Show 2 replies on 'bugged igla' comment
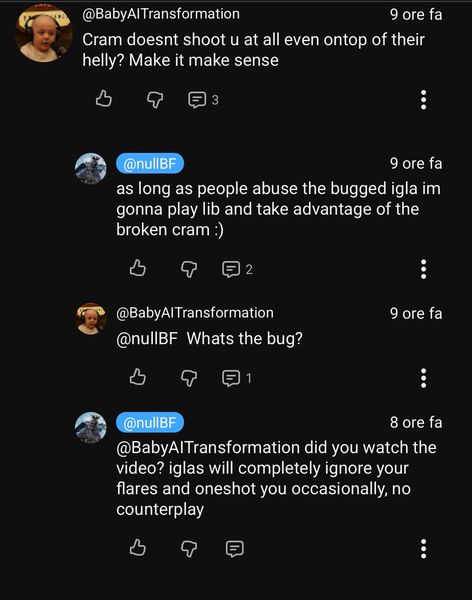Screen dimensions: 472x600 click(237, 269)
